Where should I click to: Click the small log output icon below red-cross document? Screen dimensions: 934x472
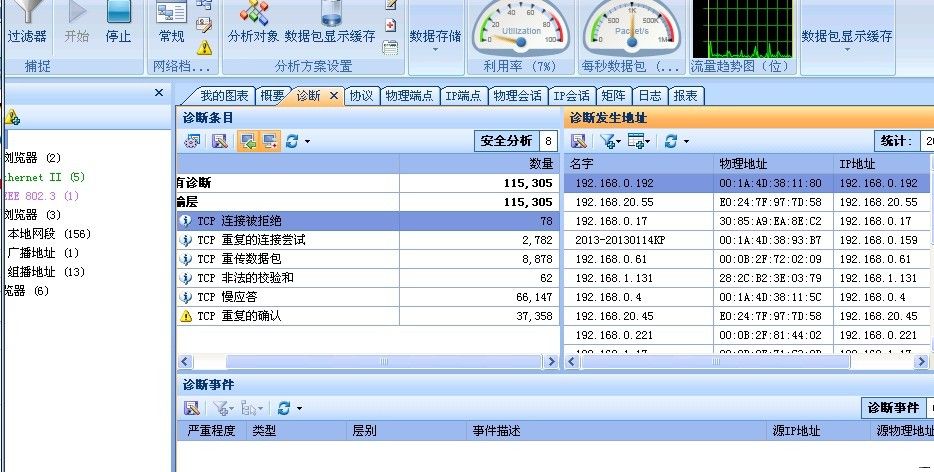[x=390, y=48]
